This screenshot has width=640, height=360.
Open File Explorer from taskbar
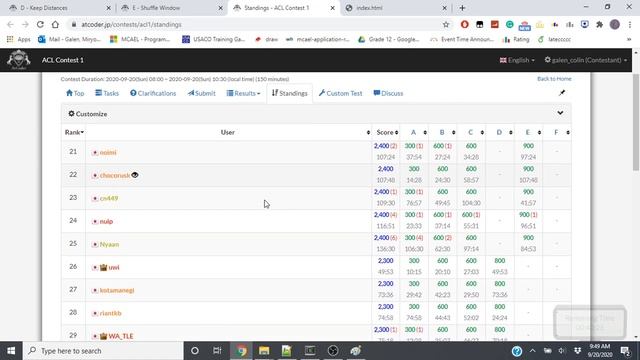[x=264, y=351]
